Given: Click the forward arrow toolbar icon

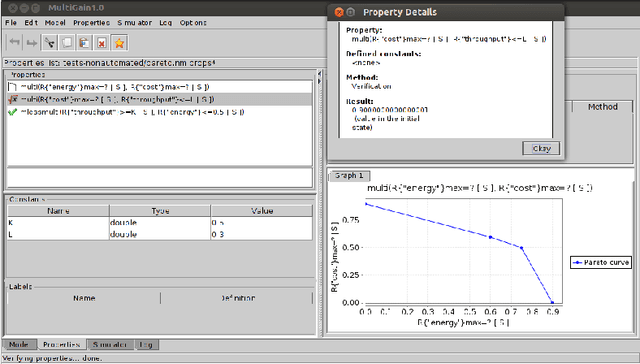Looking at the screenshot, I should [32, 42].
